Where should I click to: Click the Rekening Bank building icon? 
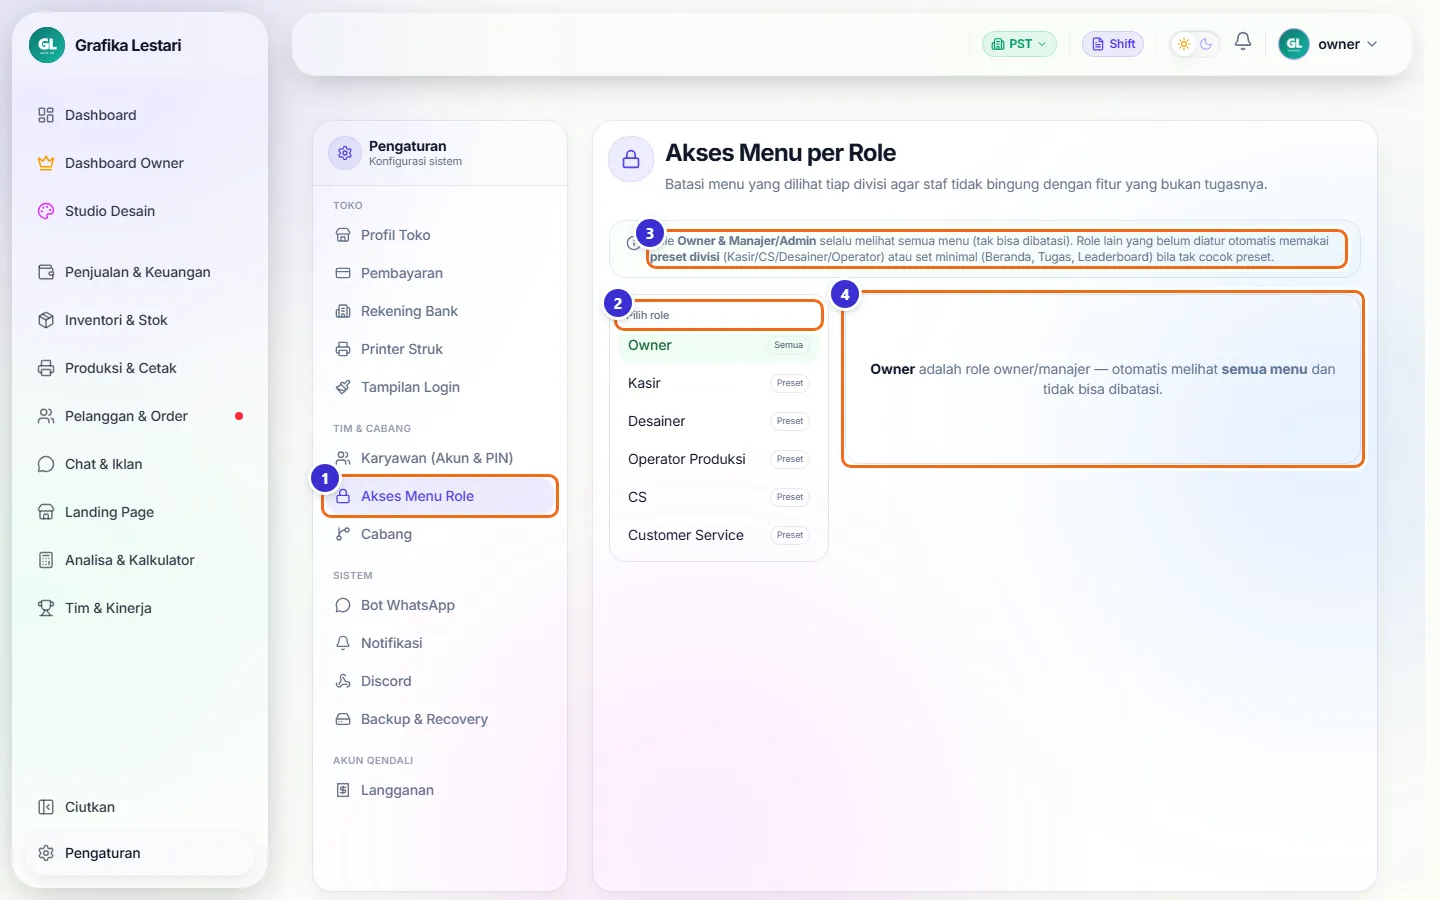point(343,311)
